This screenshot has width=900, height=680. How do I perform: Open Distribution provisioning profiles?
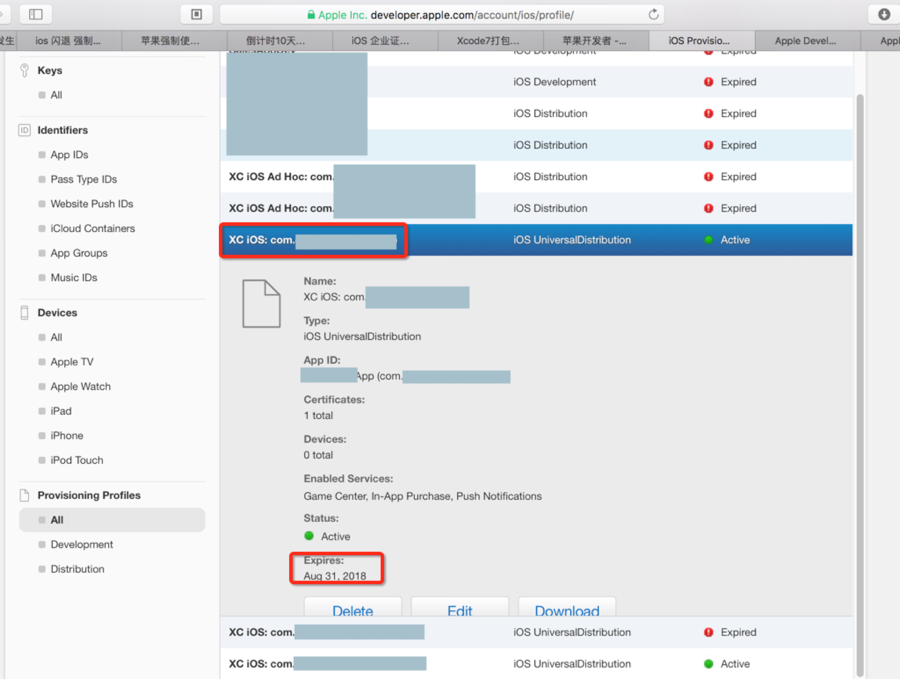click(77, 569)
